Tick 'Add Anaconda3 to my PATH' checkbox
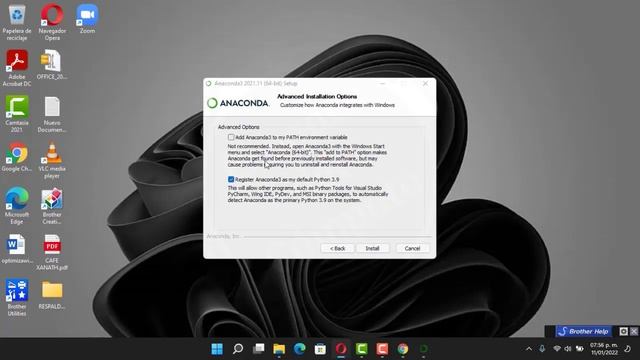 231,137
